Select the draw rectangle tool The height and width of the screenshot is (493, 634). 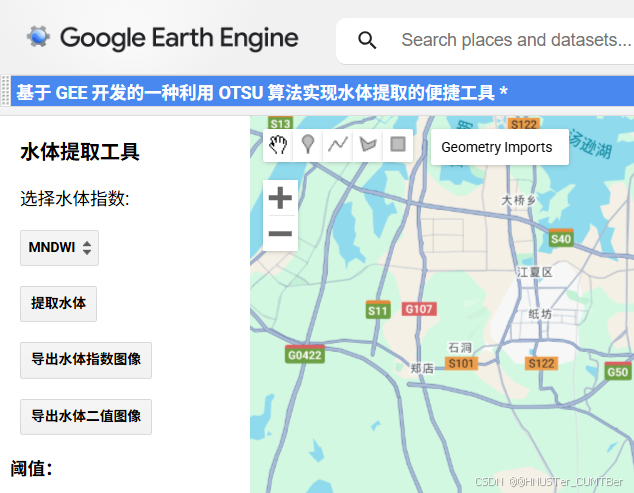pos(398,145)
